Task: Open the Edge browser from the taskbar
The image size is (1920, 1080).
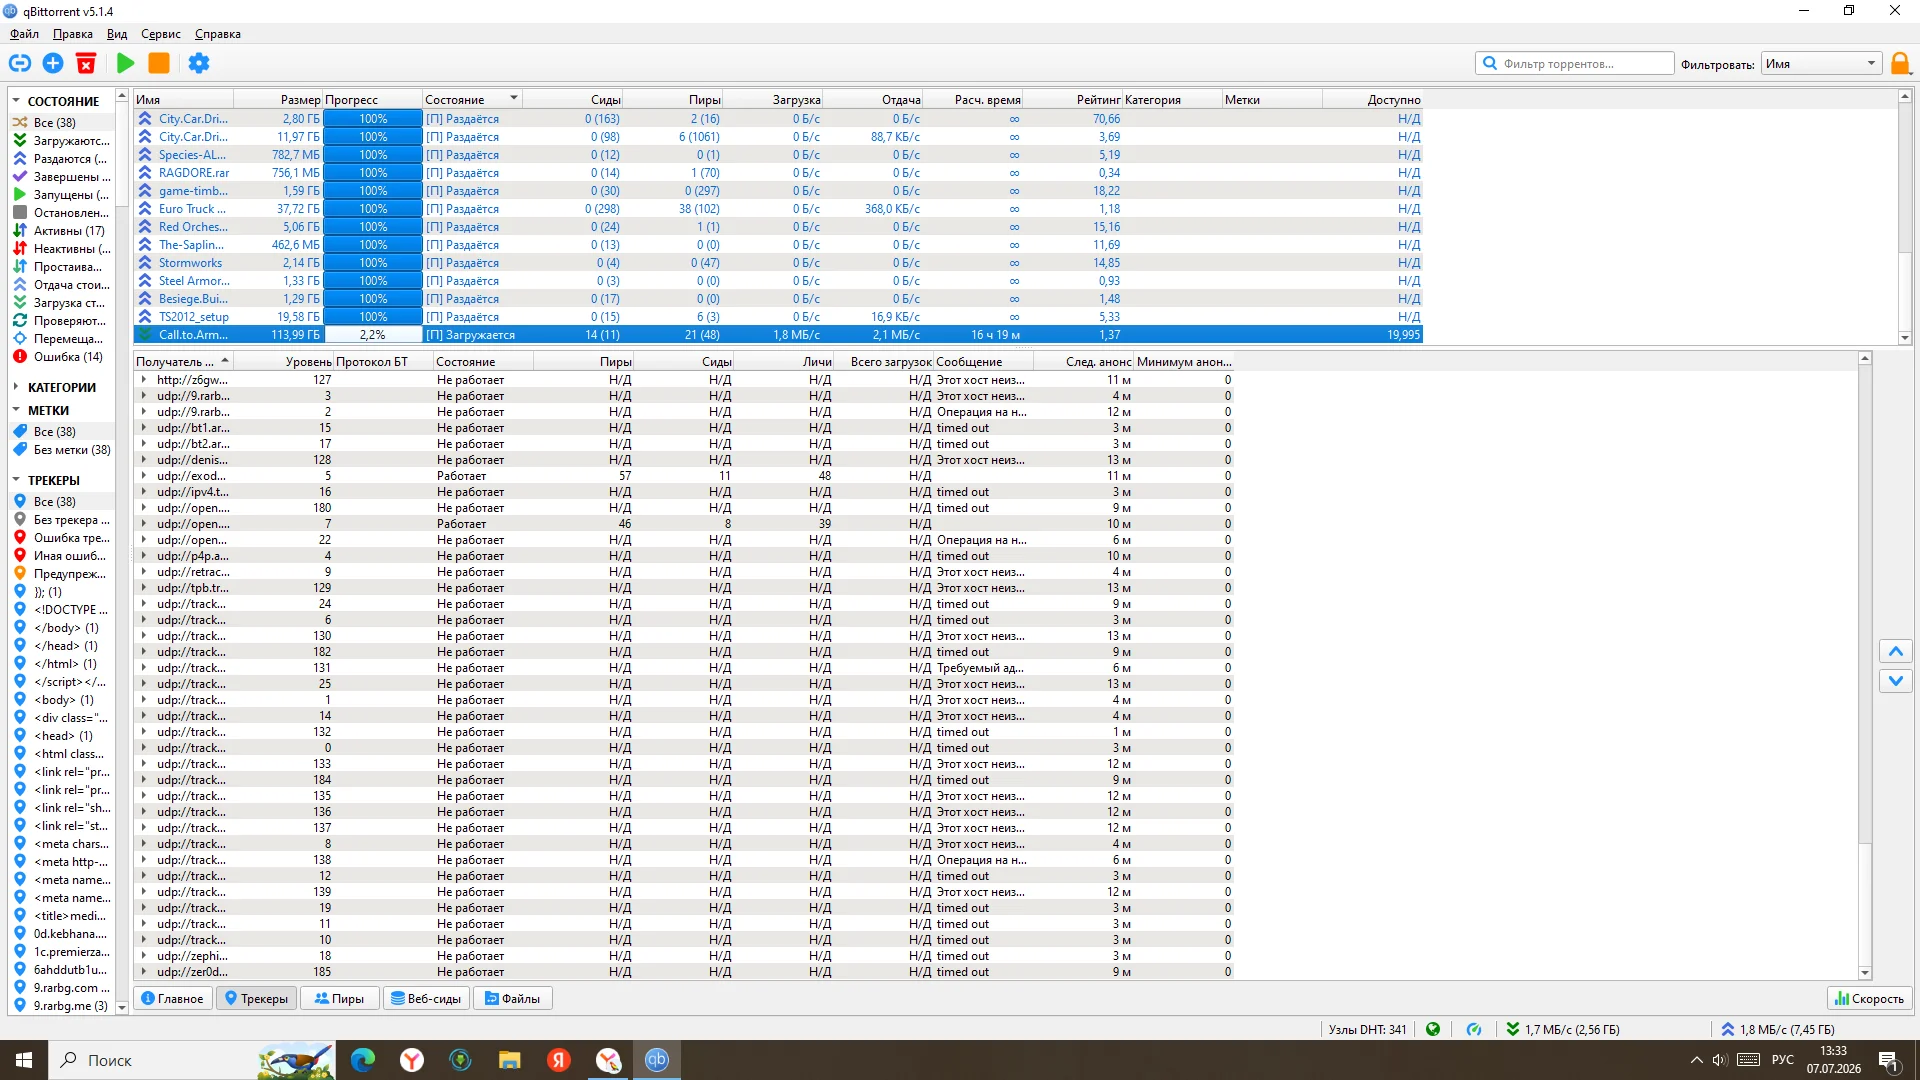Action: pyautogui.click(x=362, y=1060)
